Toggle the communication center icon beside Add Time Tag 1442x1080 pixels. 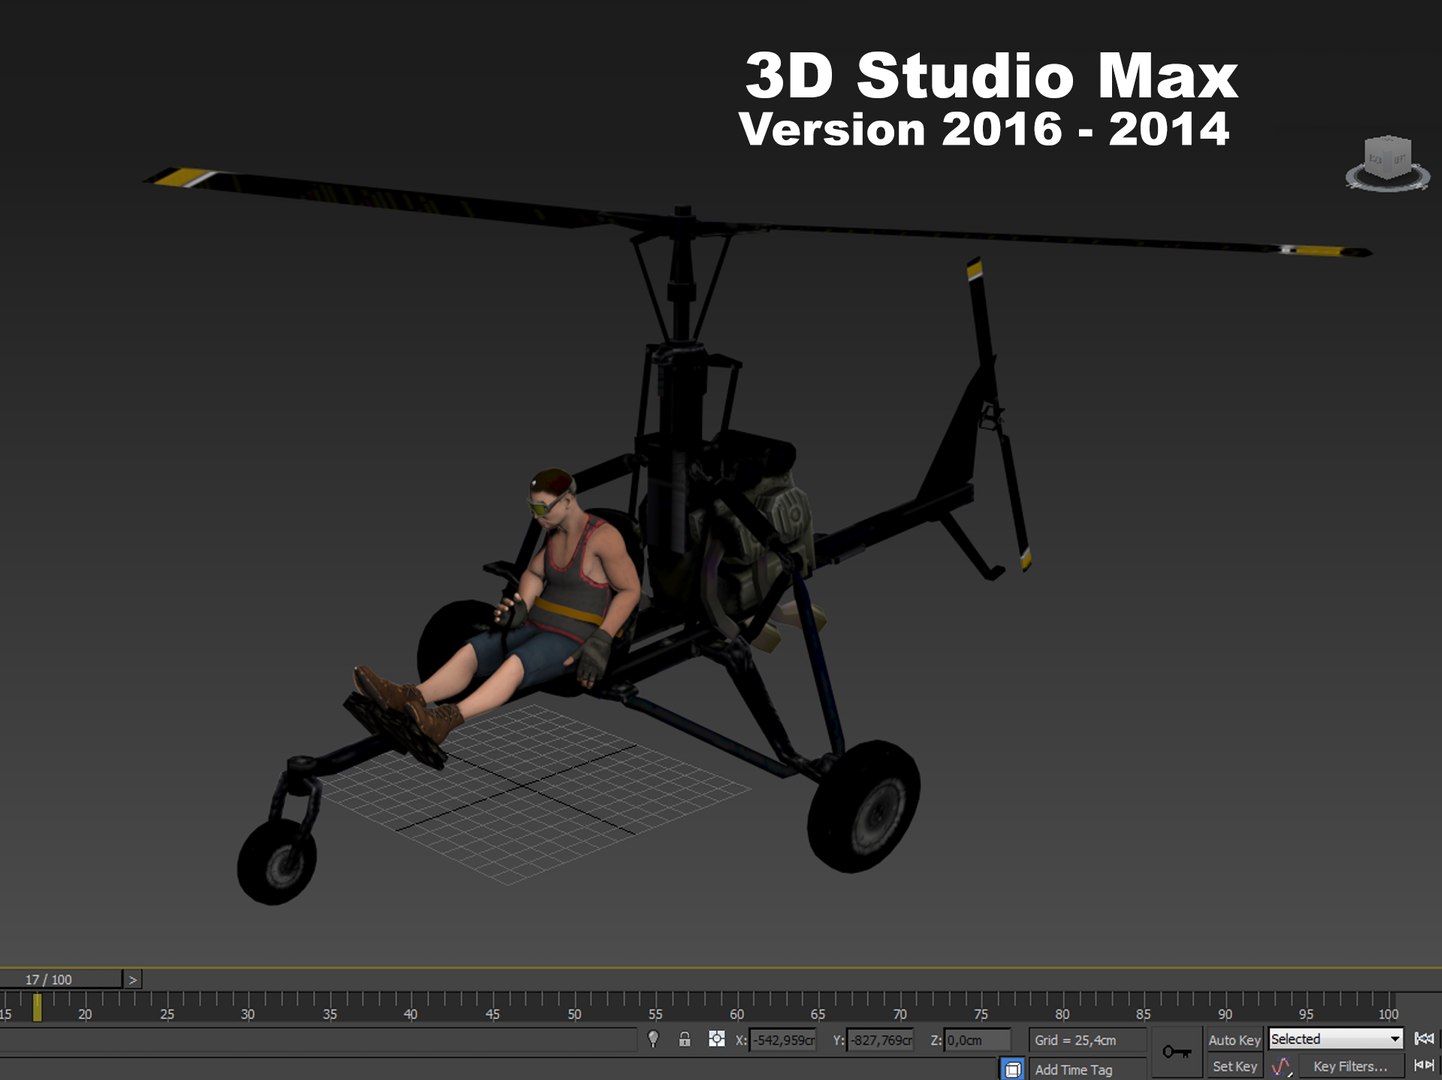[1013, 1069]
